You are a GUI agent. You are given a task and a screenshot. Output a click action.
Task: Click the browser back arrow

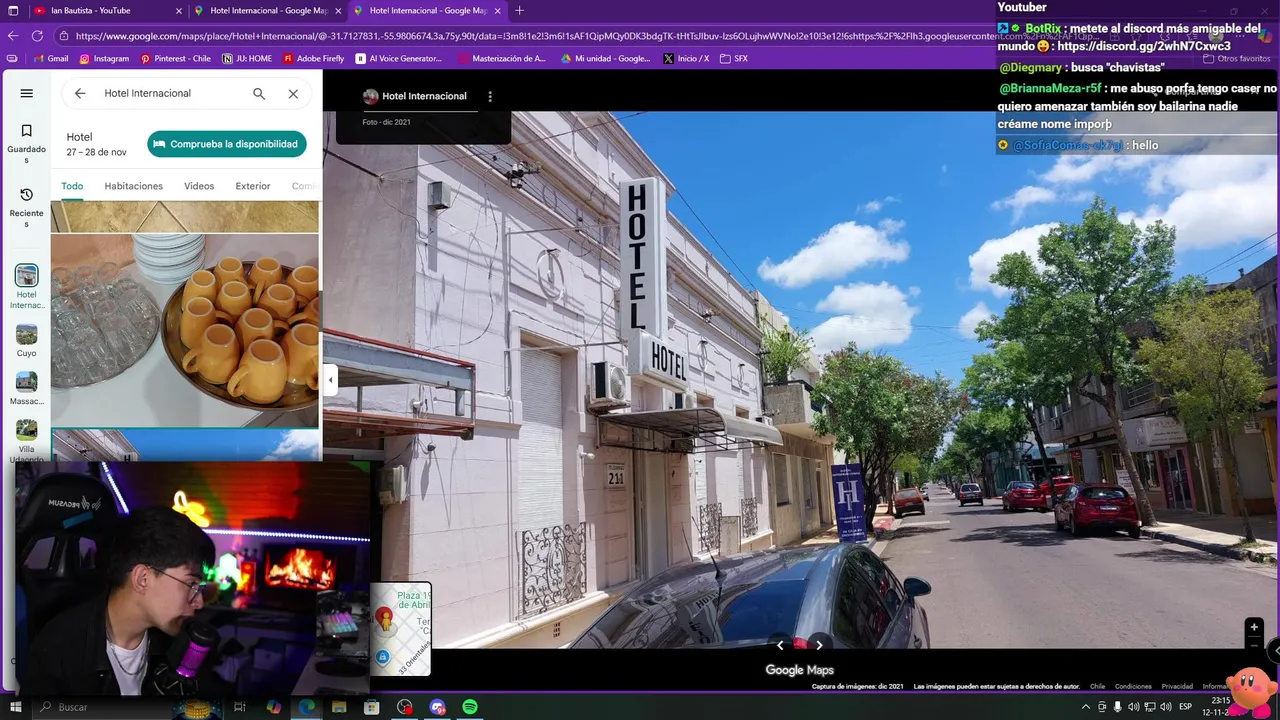13,35
